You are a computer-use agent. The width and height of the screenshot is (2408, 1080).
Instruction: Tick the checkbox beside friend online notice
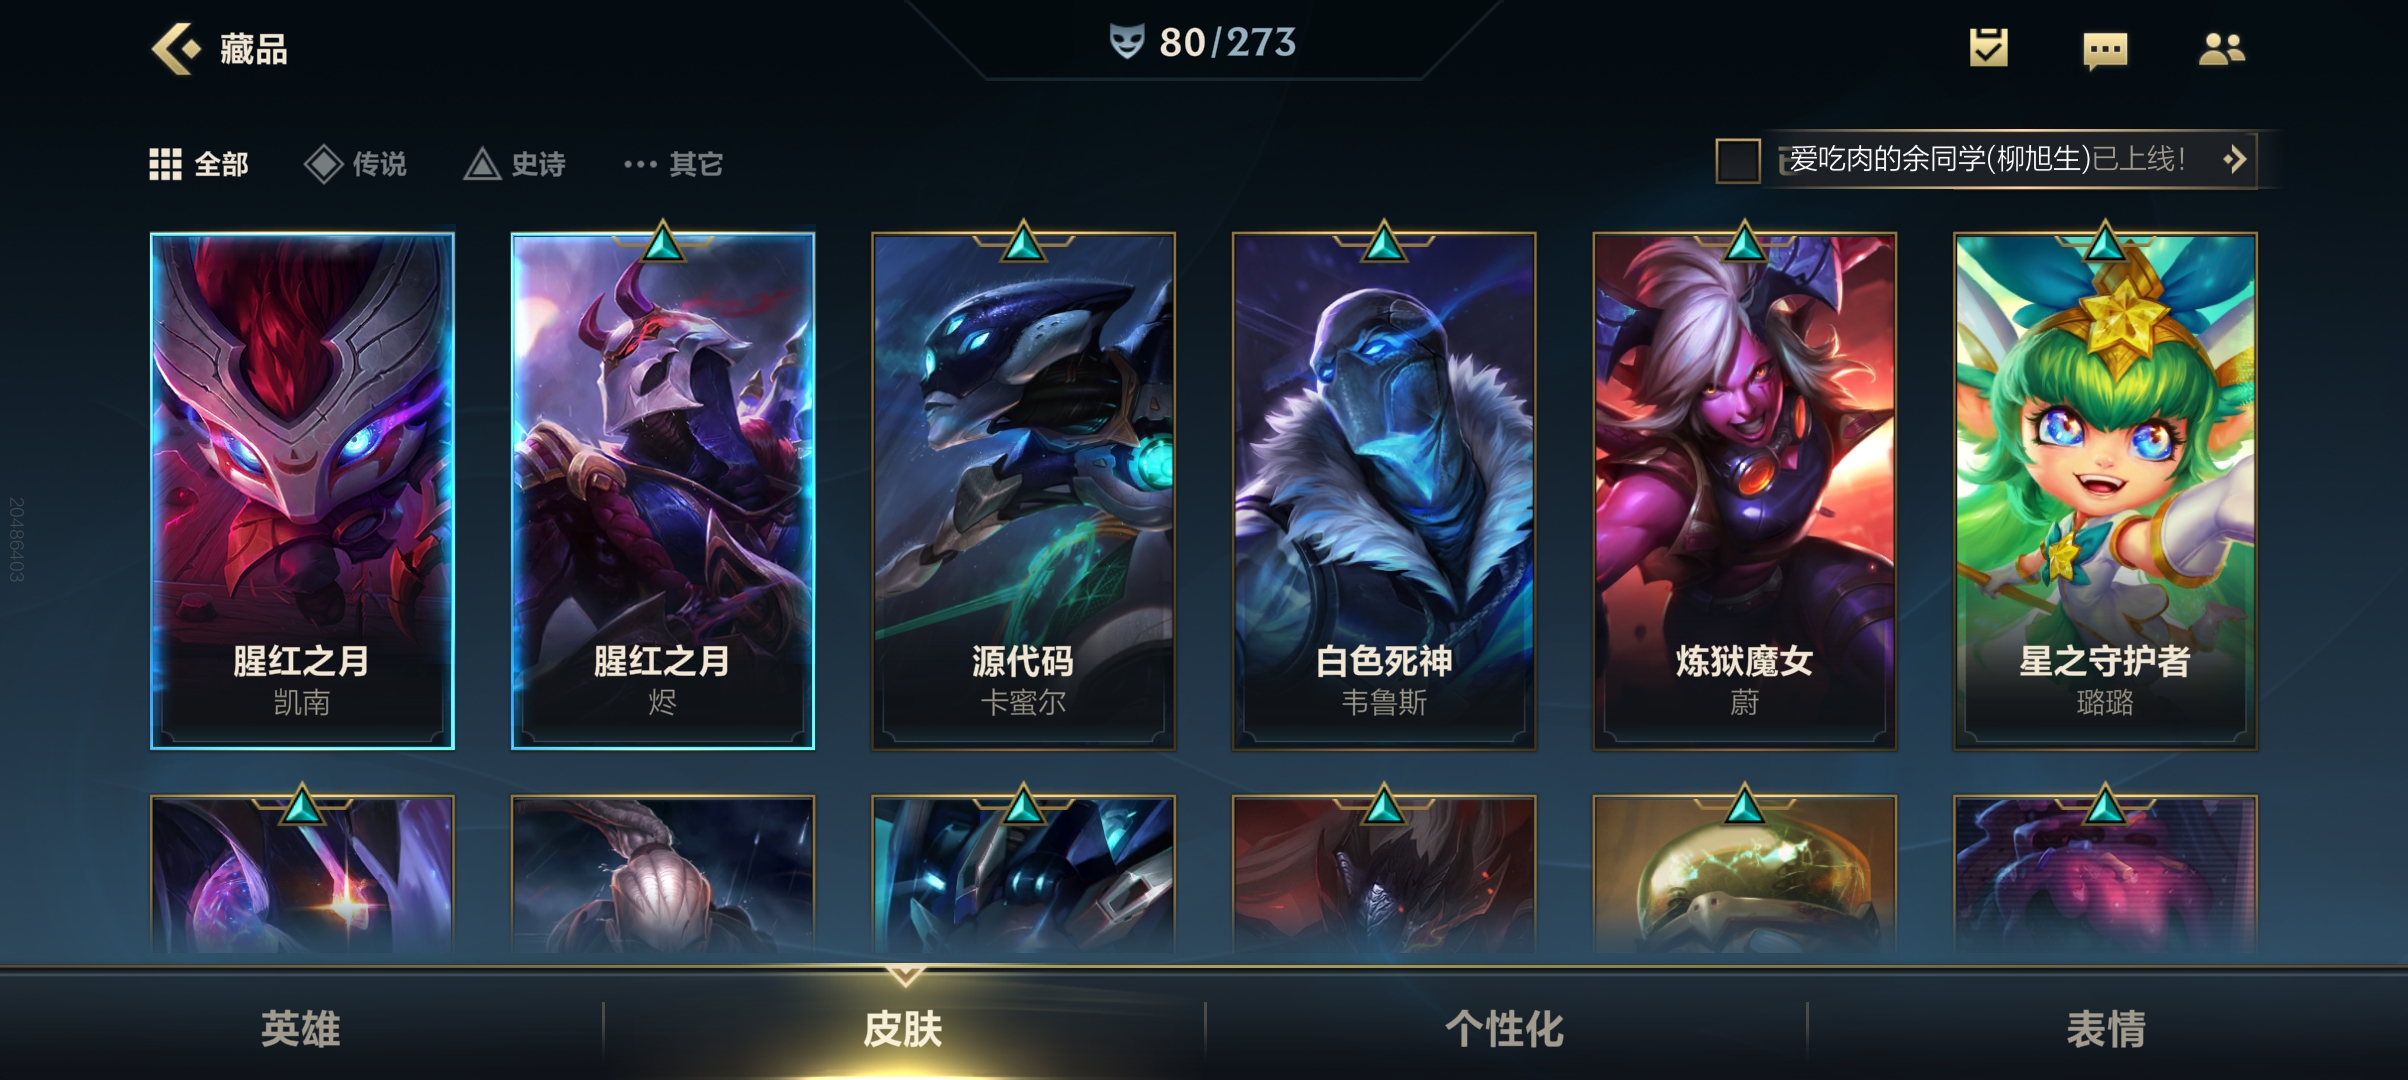(x=1737, y=160)
